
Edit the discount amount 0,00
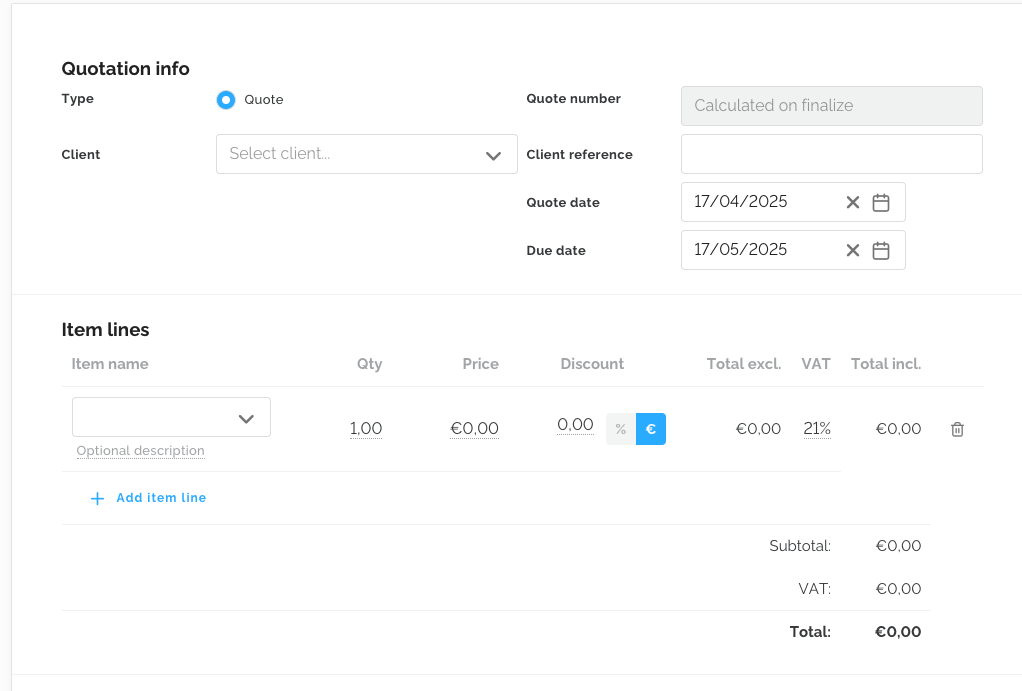pos(575,425)
